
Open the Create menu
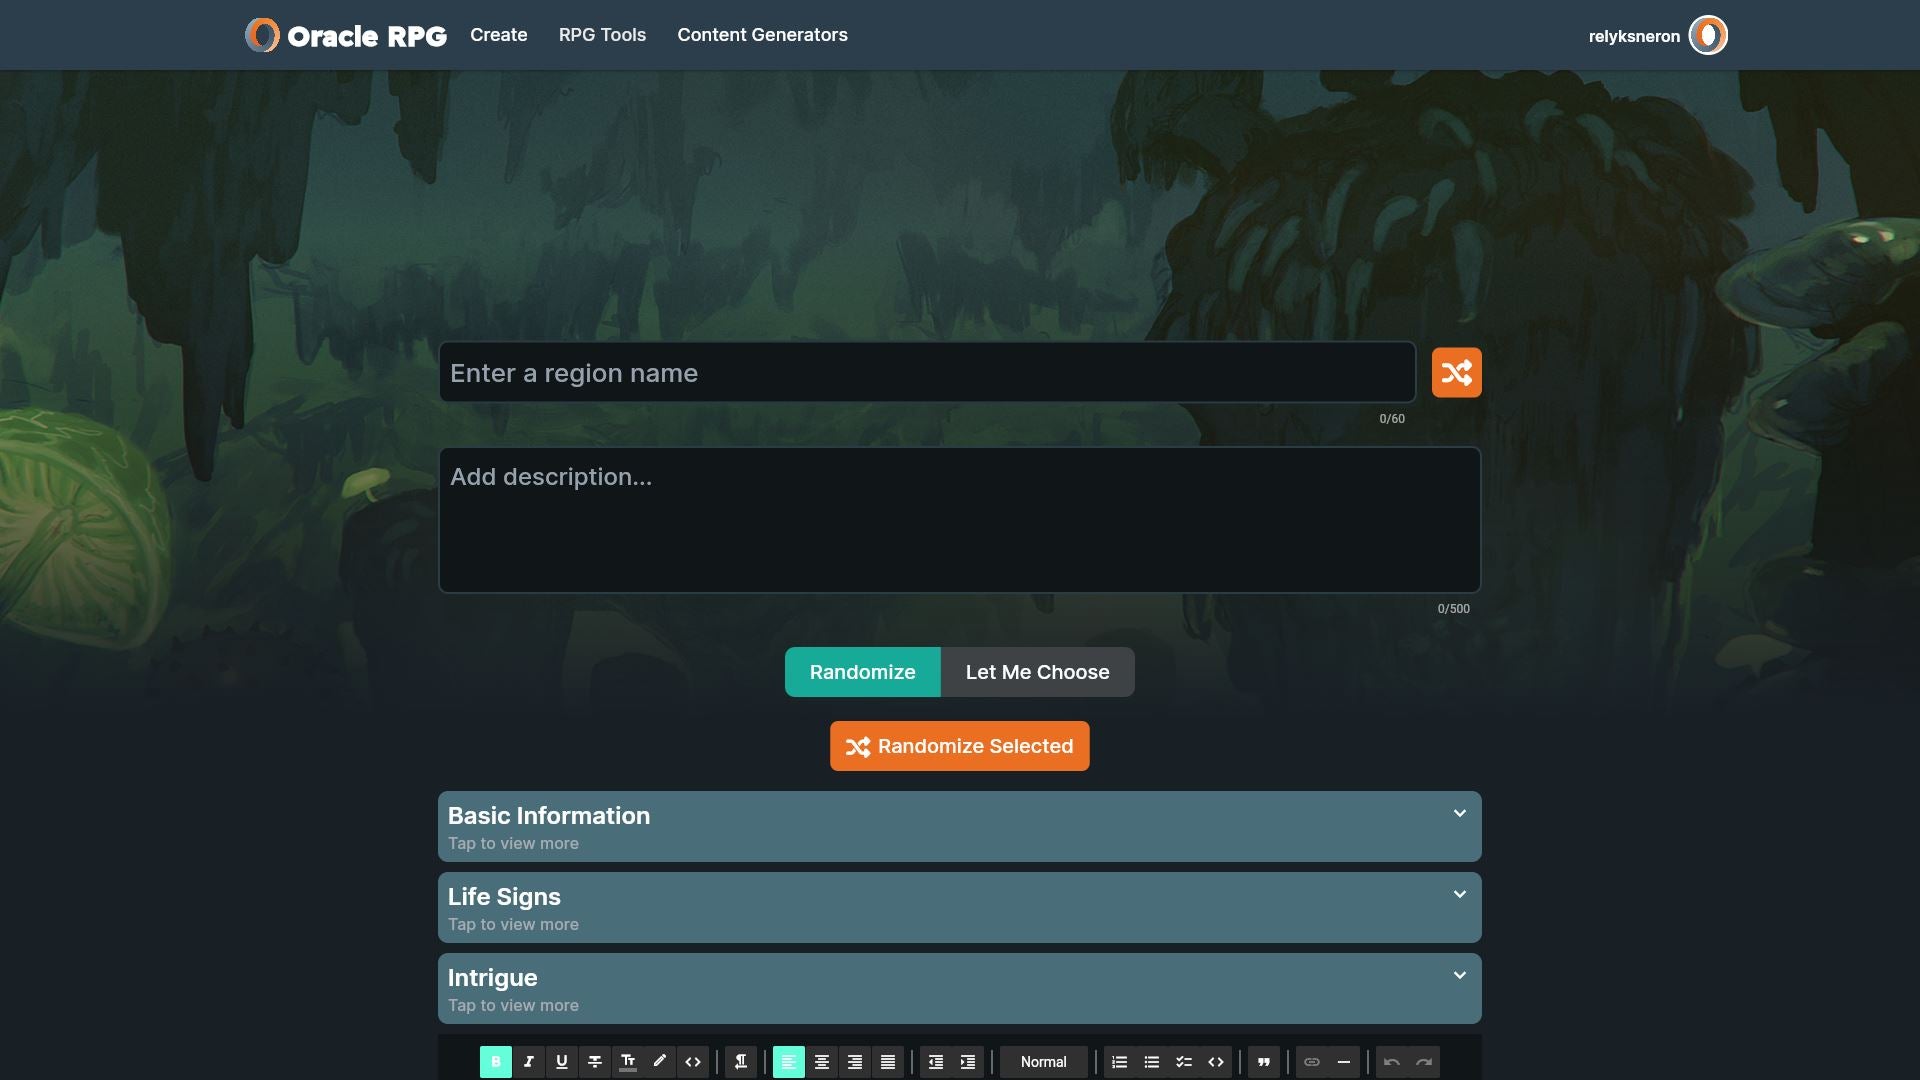pos(498,35)
